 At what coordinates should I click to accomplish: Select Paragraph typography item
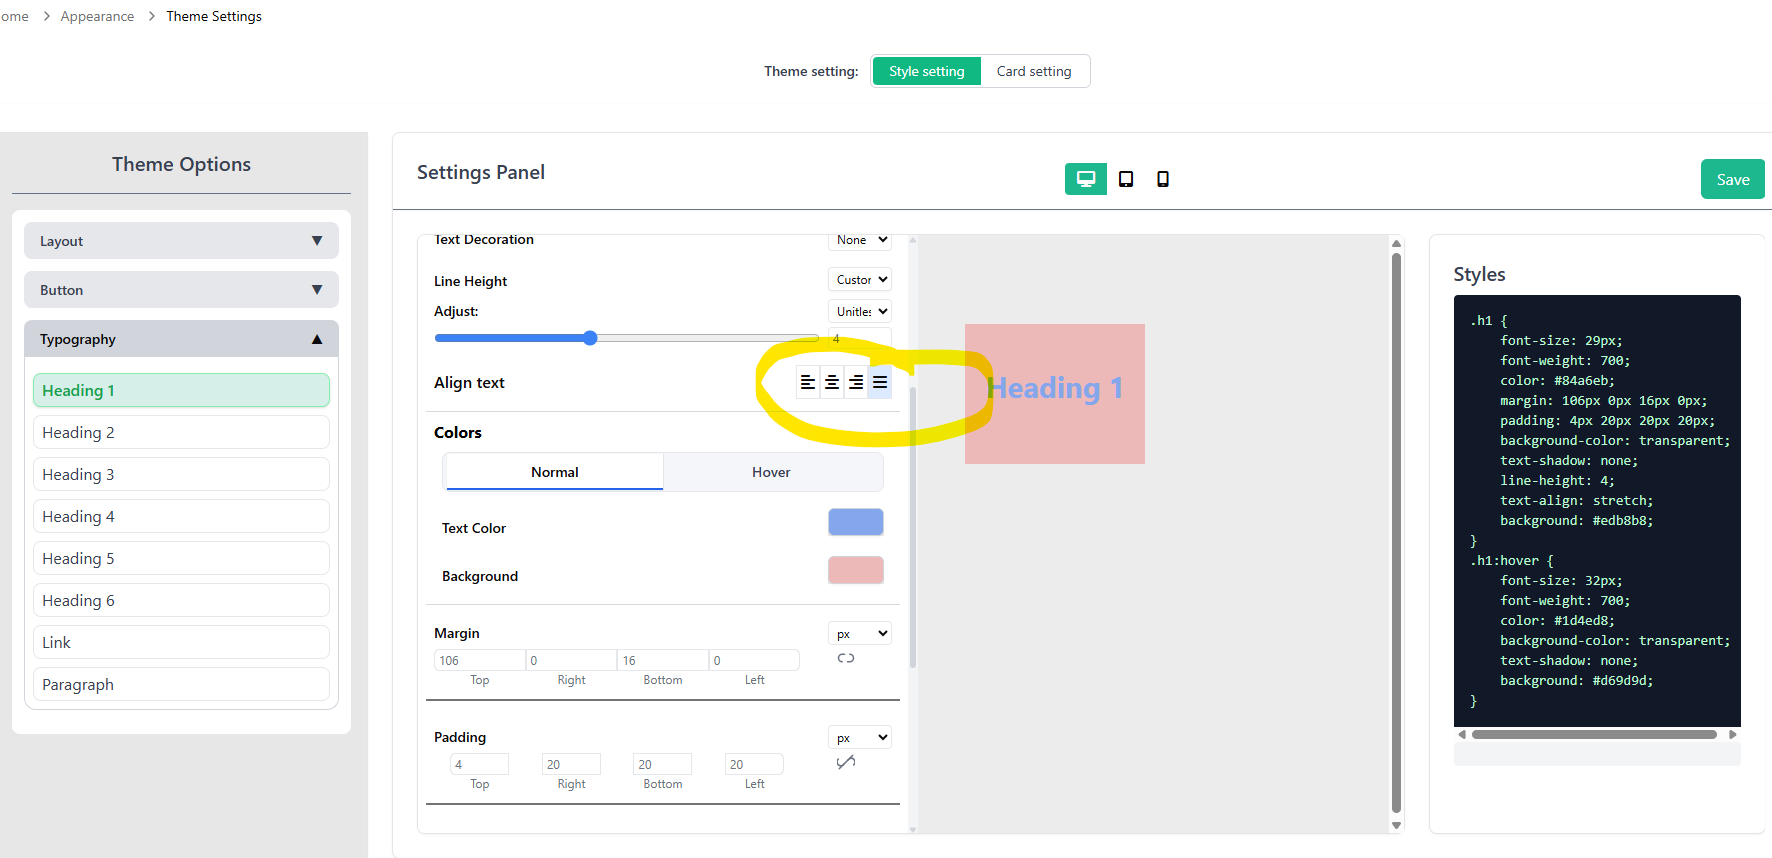[x=181, y=684]
